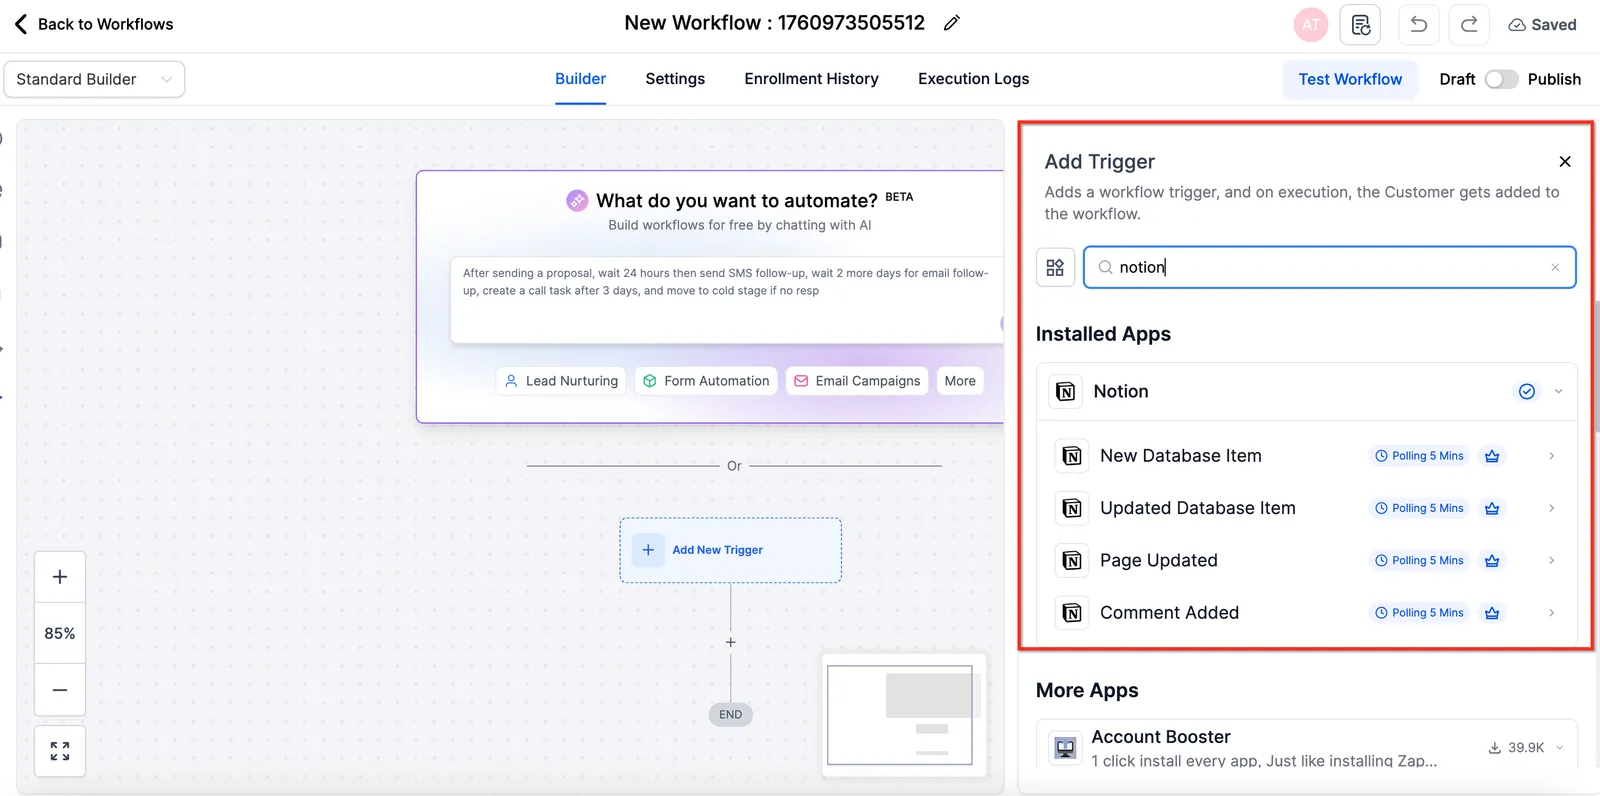Click the AI sparkle icon
Viewport: 1600px width, 796px height.
tap(577, 201)
